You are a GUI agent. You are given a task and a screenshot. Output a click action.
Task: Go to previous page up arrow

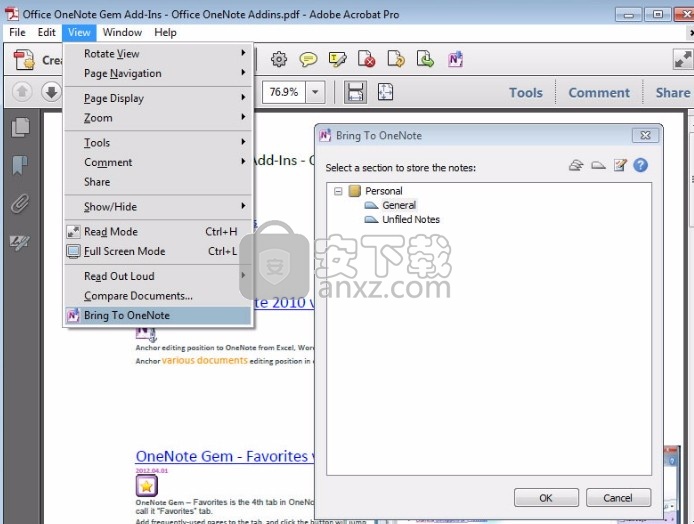tap(22, 92)
